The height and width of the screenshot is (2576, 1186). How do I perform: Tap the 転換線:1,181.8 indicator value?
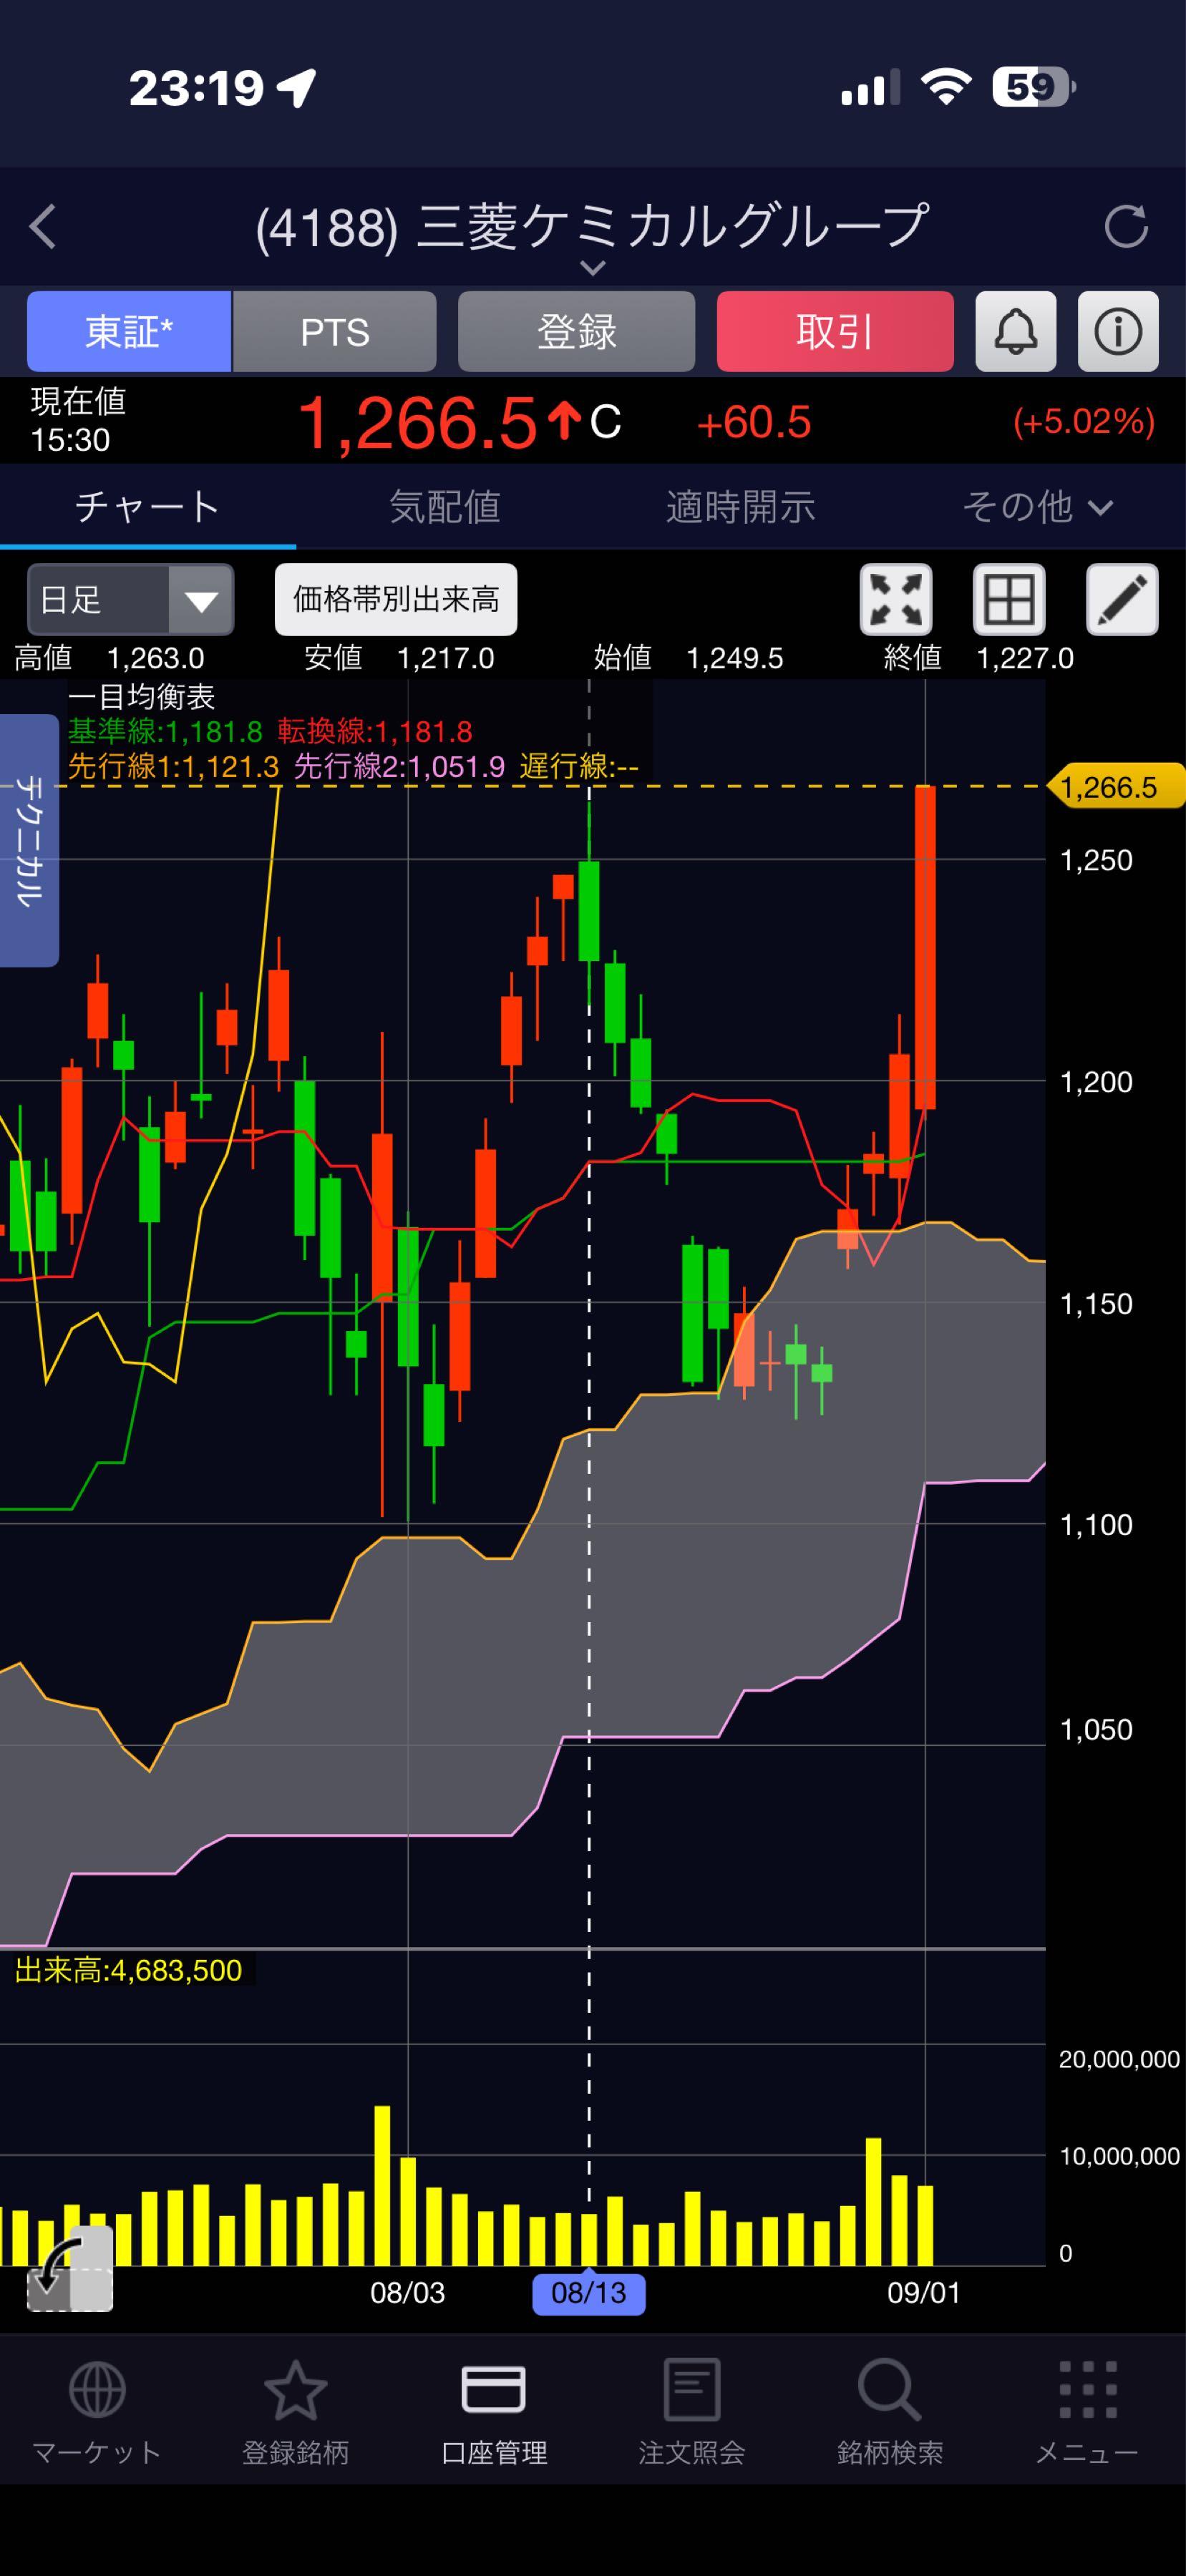click(375, 732)
